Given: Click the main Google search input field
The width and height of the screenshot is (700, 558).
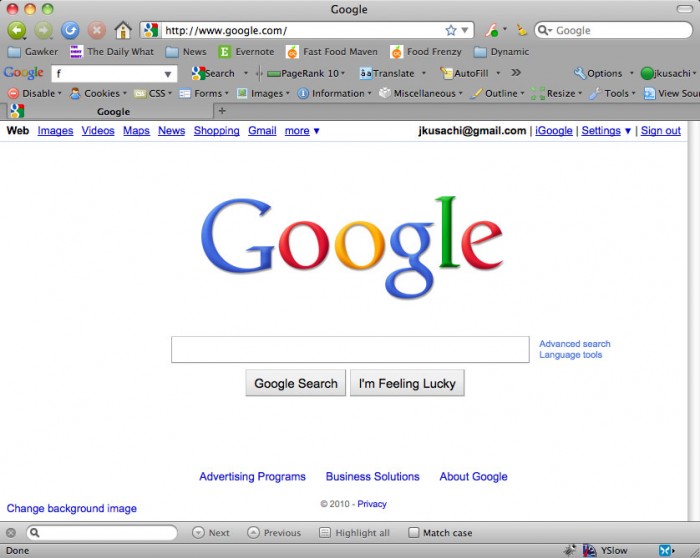Looking at the screenshot, I should coord(350,350).
